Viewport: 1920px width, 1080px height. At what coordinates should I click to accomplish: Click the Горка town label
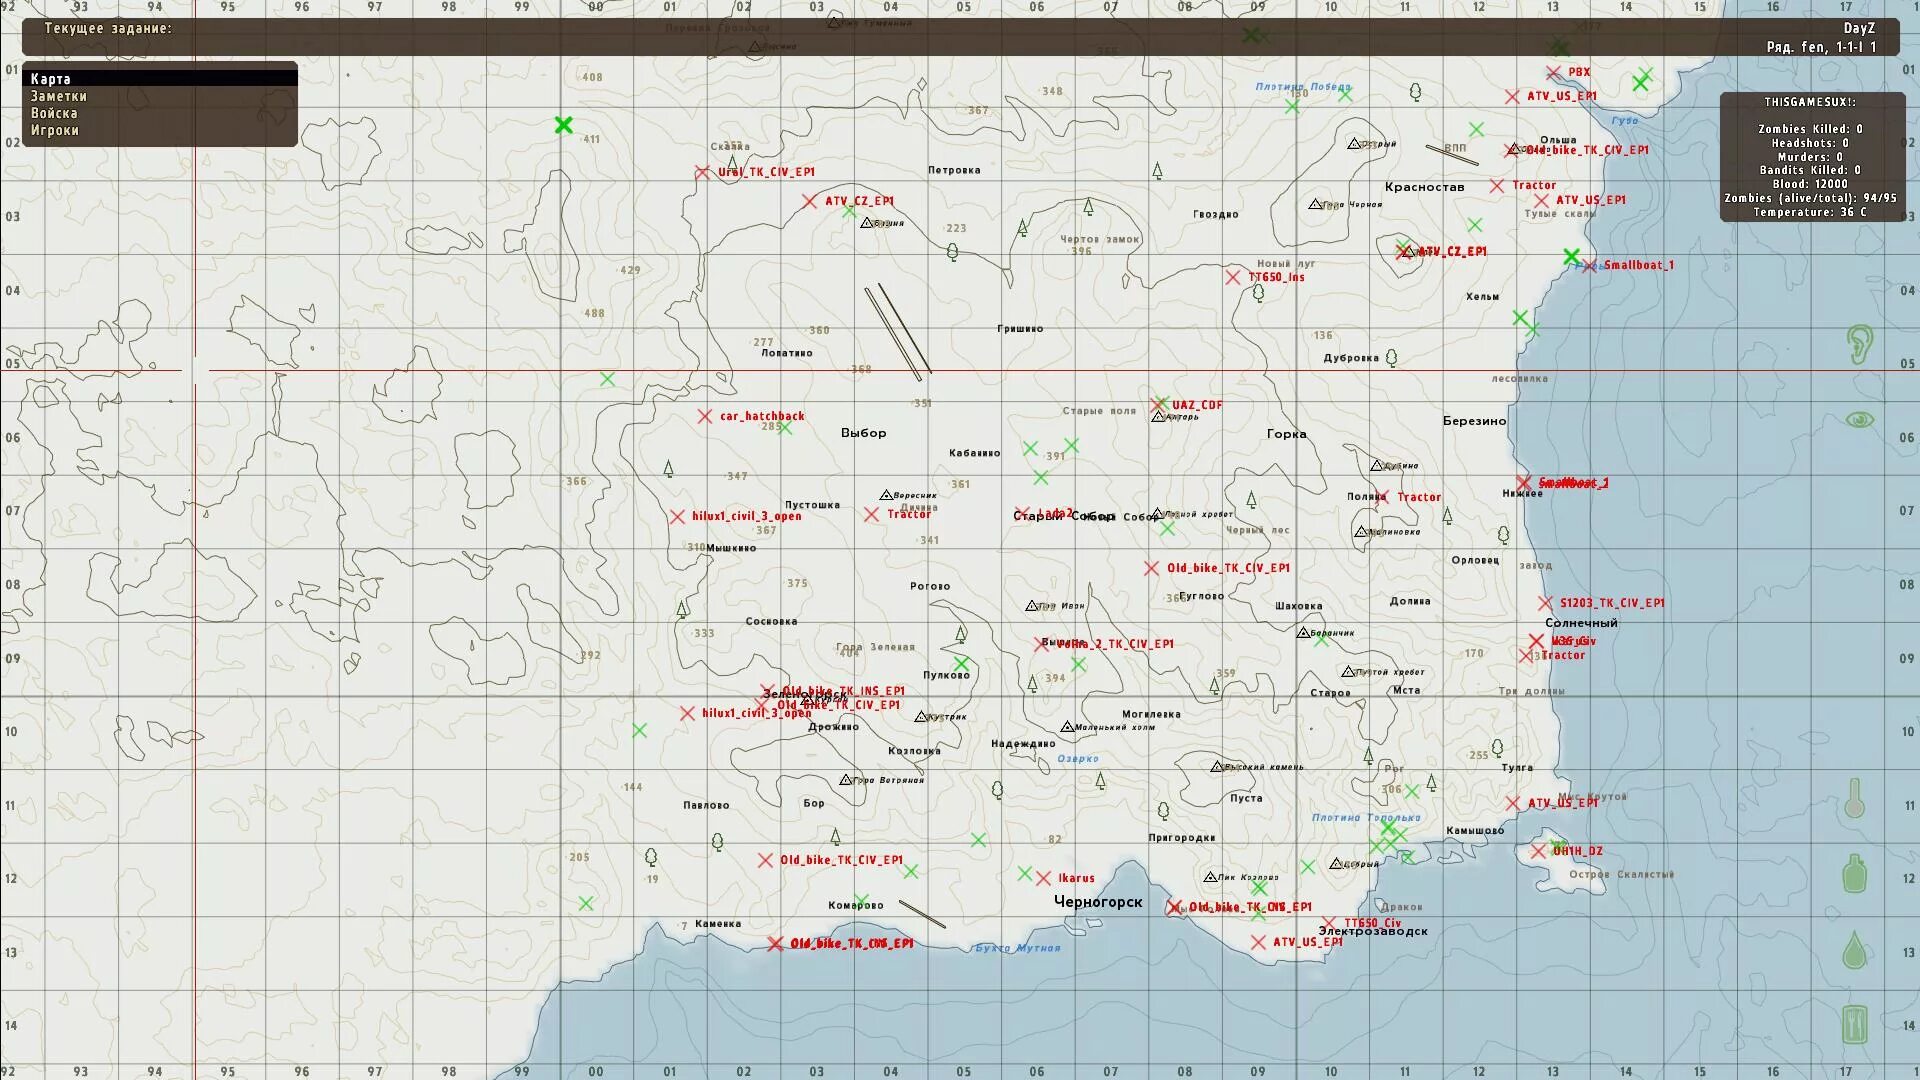tap(1286, 434)
